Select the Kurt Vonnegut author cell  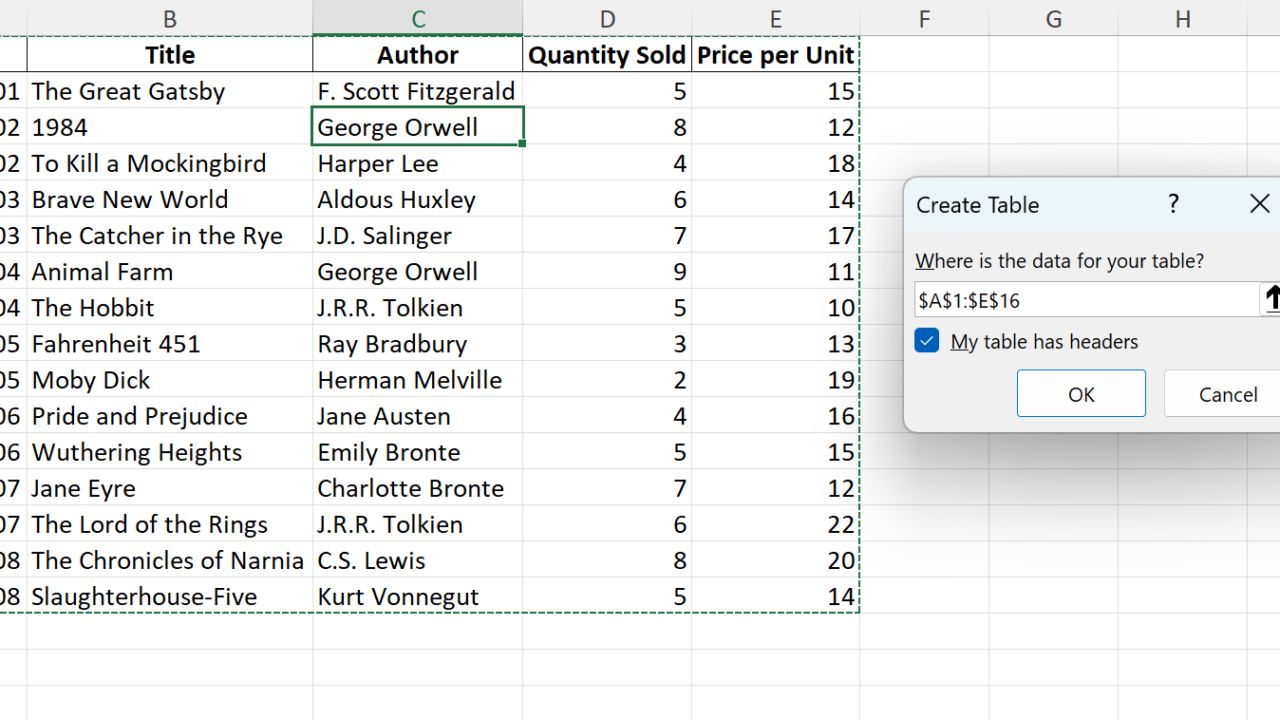418,597
